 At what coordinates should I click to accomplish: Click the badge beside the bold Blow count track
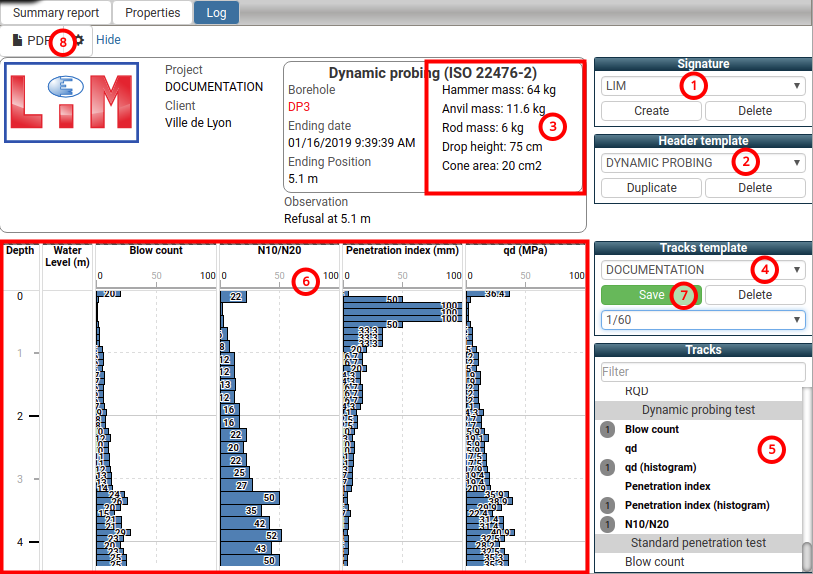606,429
